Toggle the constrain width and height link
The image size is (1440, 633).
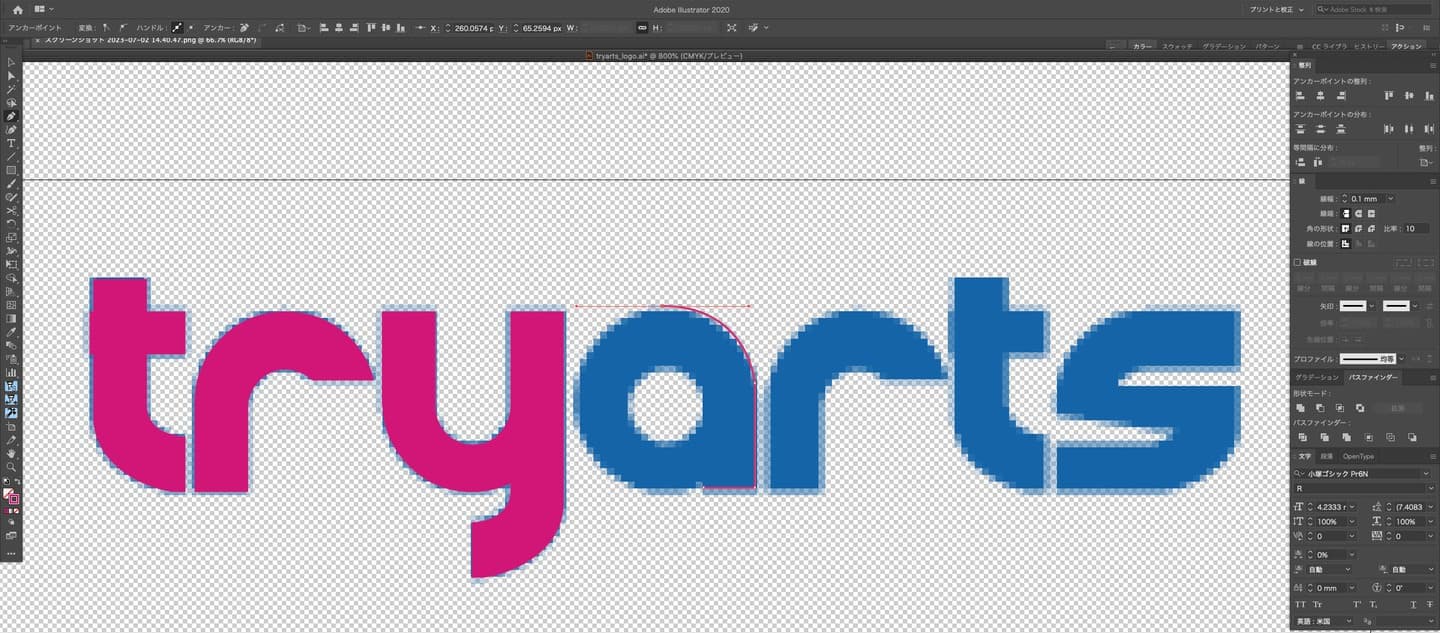click(x=642, y=28)
